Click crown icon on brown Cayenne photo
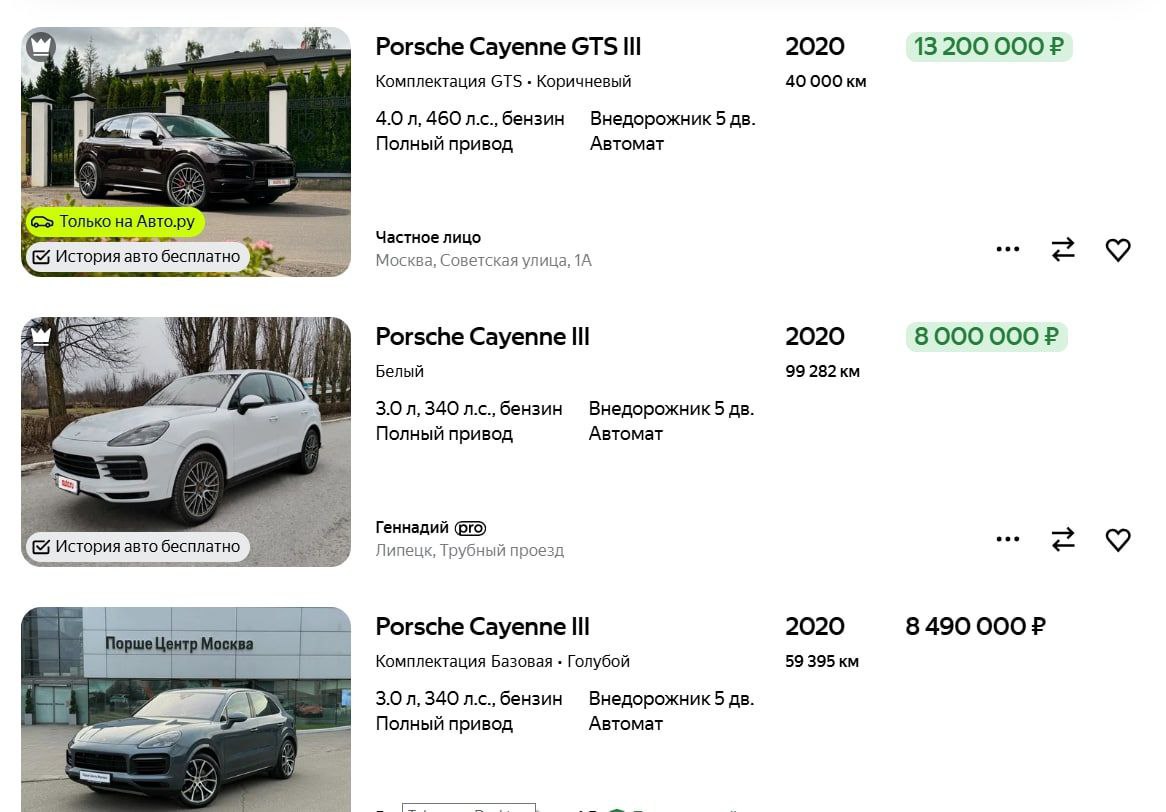The height and width of the screenshot is (812, 1166). coord(41,46)
